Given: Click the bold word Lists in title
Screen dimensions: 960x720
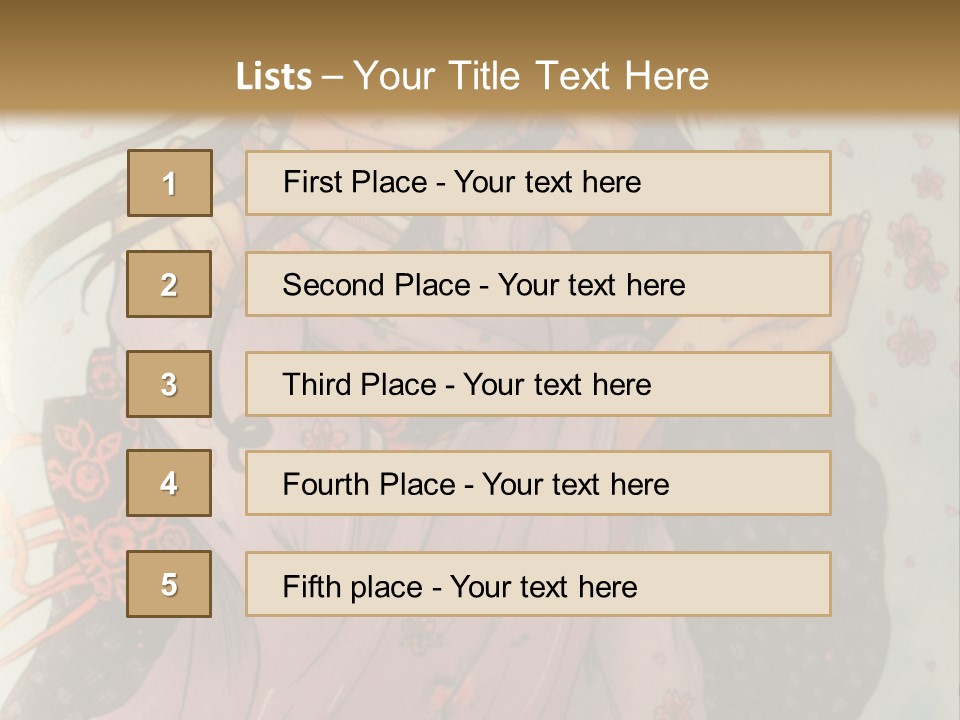Looking at the screenshot, I should coord(274,77).
